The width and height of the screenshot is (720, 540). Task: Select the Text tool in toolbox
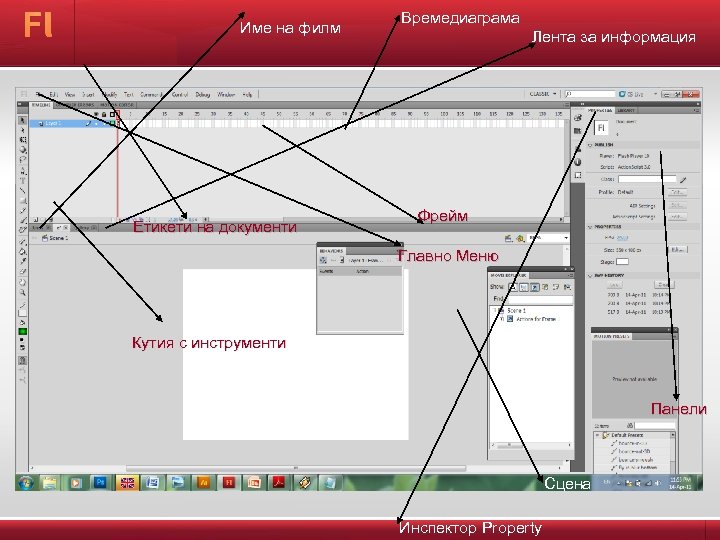tap(22, 180)
